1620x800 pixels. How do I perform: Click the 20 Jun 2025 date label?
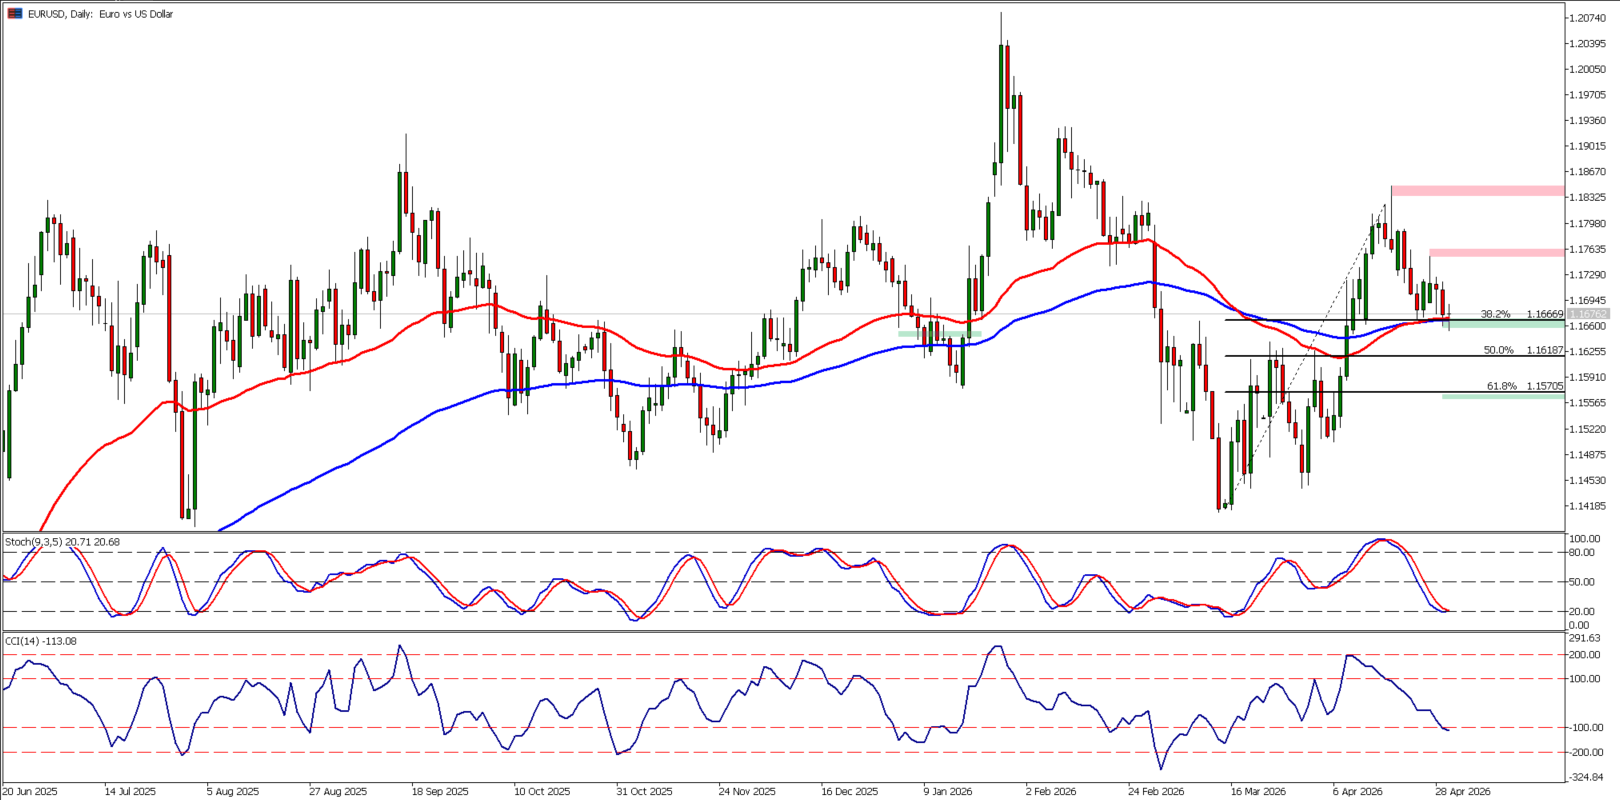pyautogui.click(x=30, y=791)
